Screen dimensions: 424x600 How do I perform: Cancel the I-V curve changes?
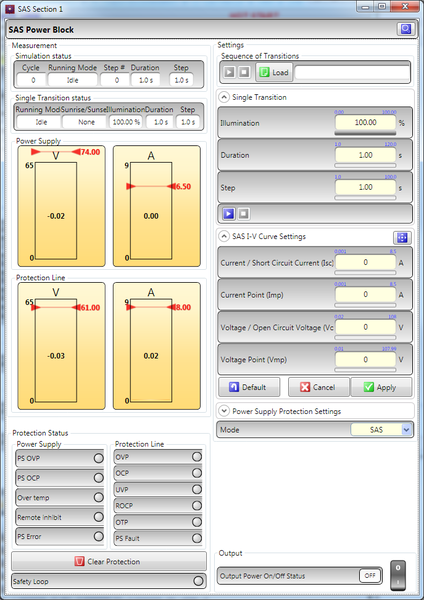pos(318,387)
